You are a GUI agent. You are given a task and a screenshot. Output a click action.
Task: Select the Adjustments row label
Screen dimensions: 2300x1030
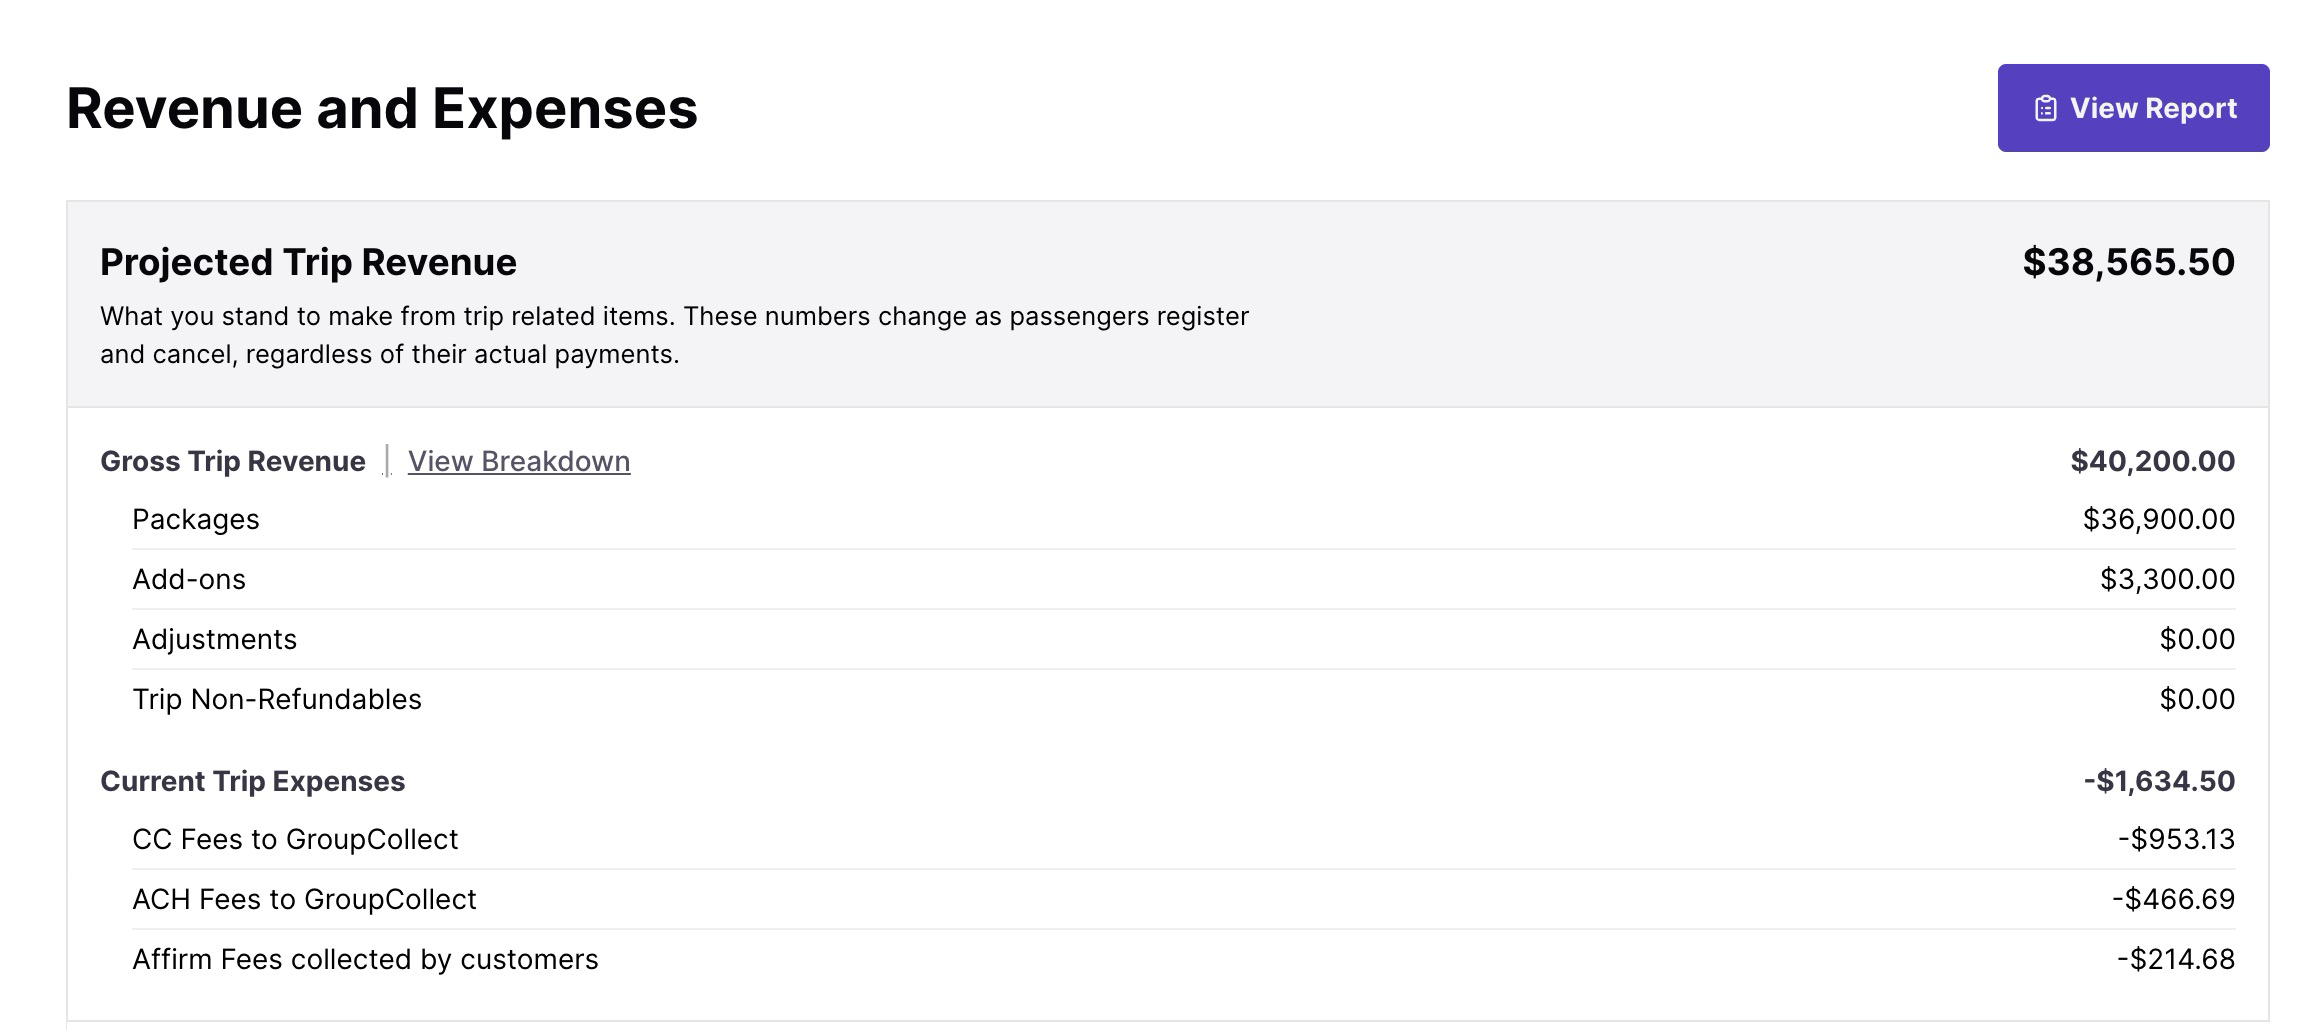[215, 639]
